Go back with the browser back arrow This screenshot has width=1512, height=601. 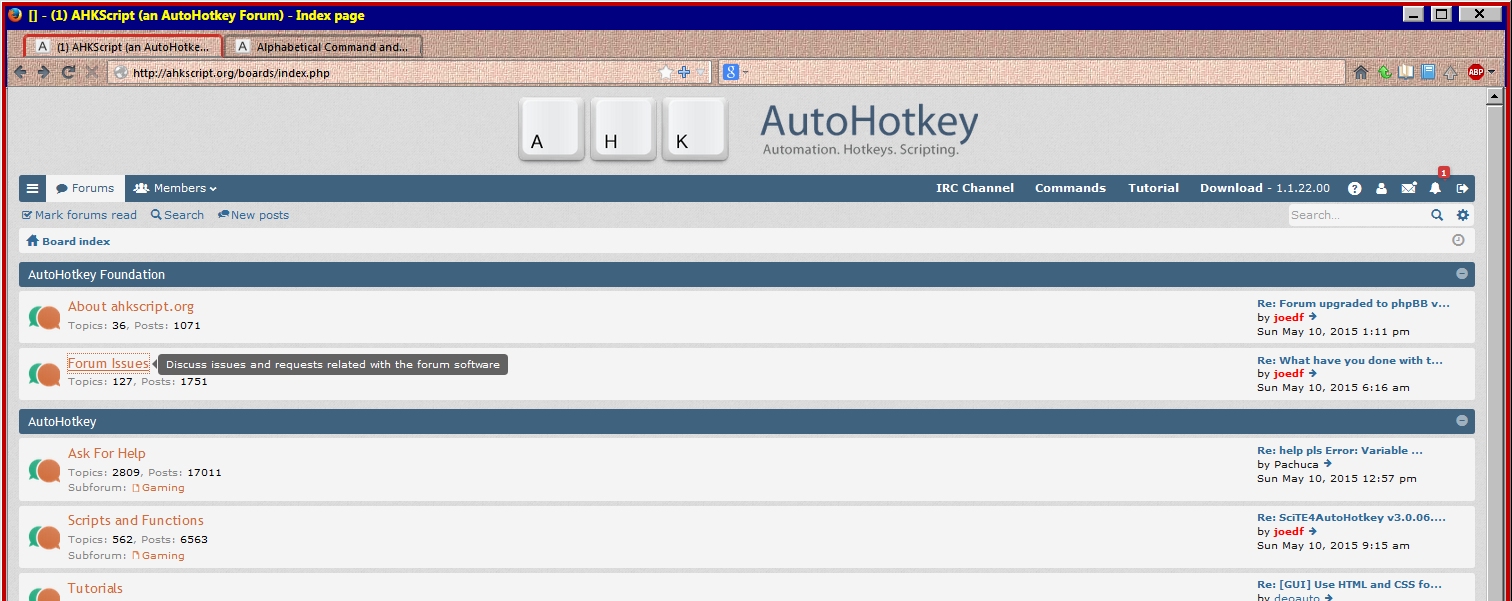tap(20, 72)
